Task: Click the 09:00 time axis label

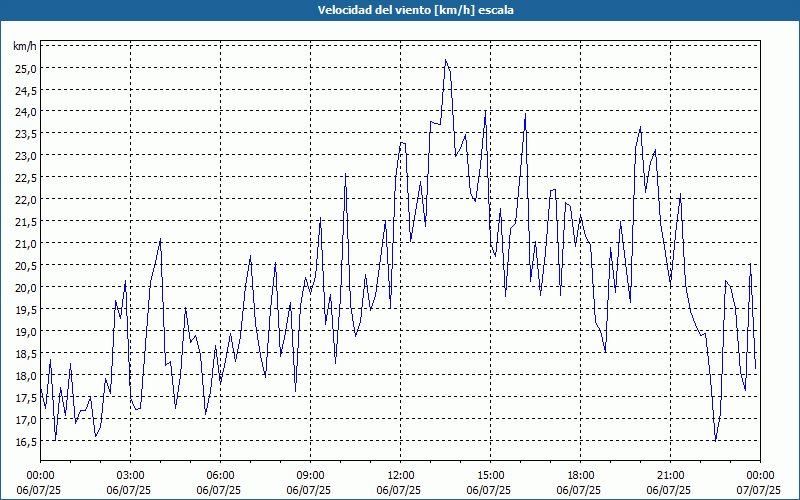Action: pyautogui.click(x=310, y=475)
